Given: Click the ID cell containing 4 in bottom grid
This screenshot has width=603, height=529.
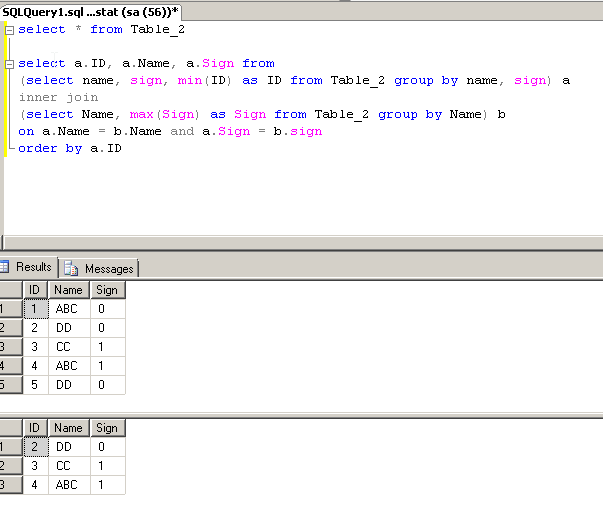Looking at the screenshot, I should [x=35, y=485].
